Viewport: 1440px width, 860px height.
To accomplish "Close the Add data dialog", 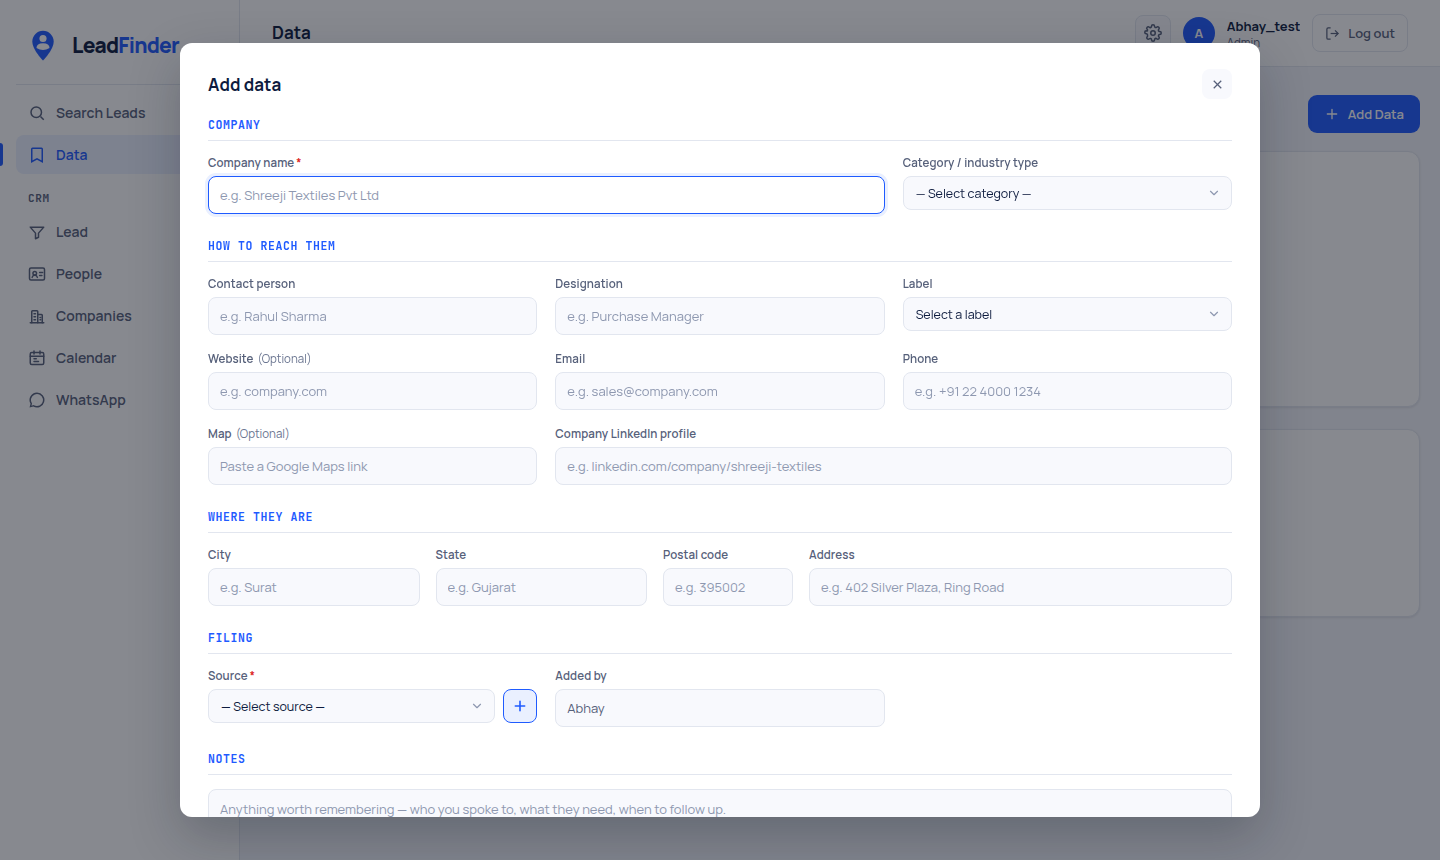I will tap(1217, 85).
